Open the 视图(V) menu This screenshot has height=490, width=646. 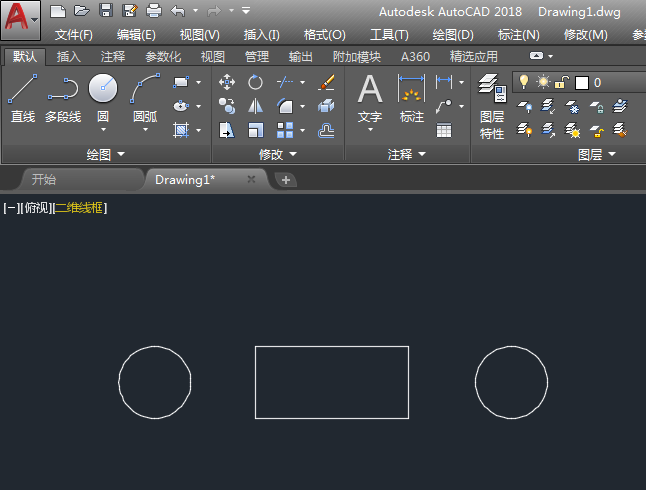tap(199, 35)
